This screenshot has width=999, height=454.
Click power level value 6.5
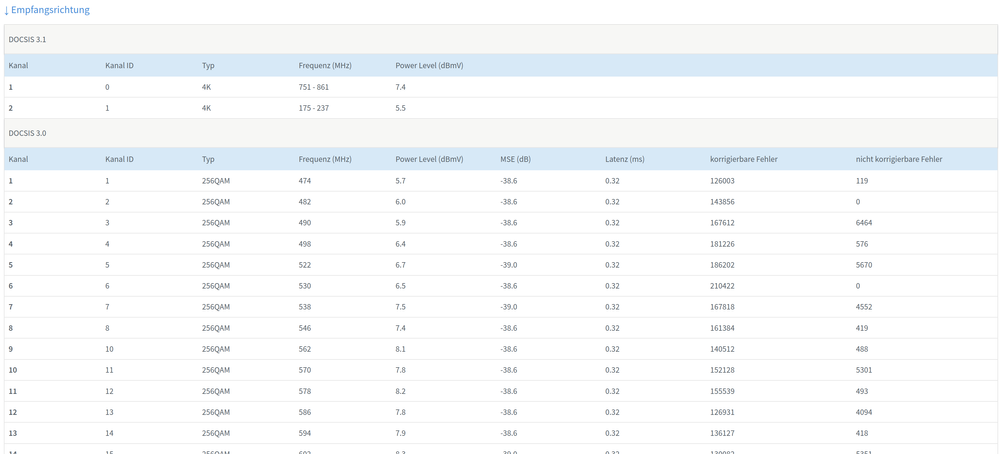click(401, 286)
